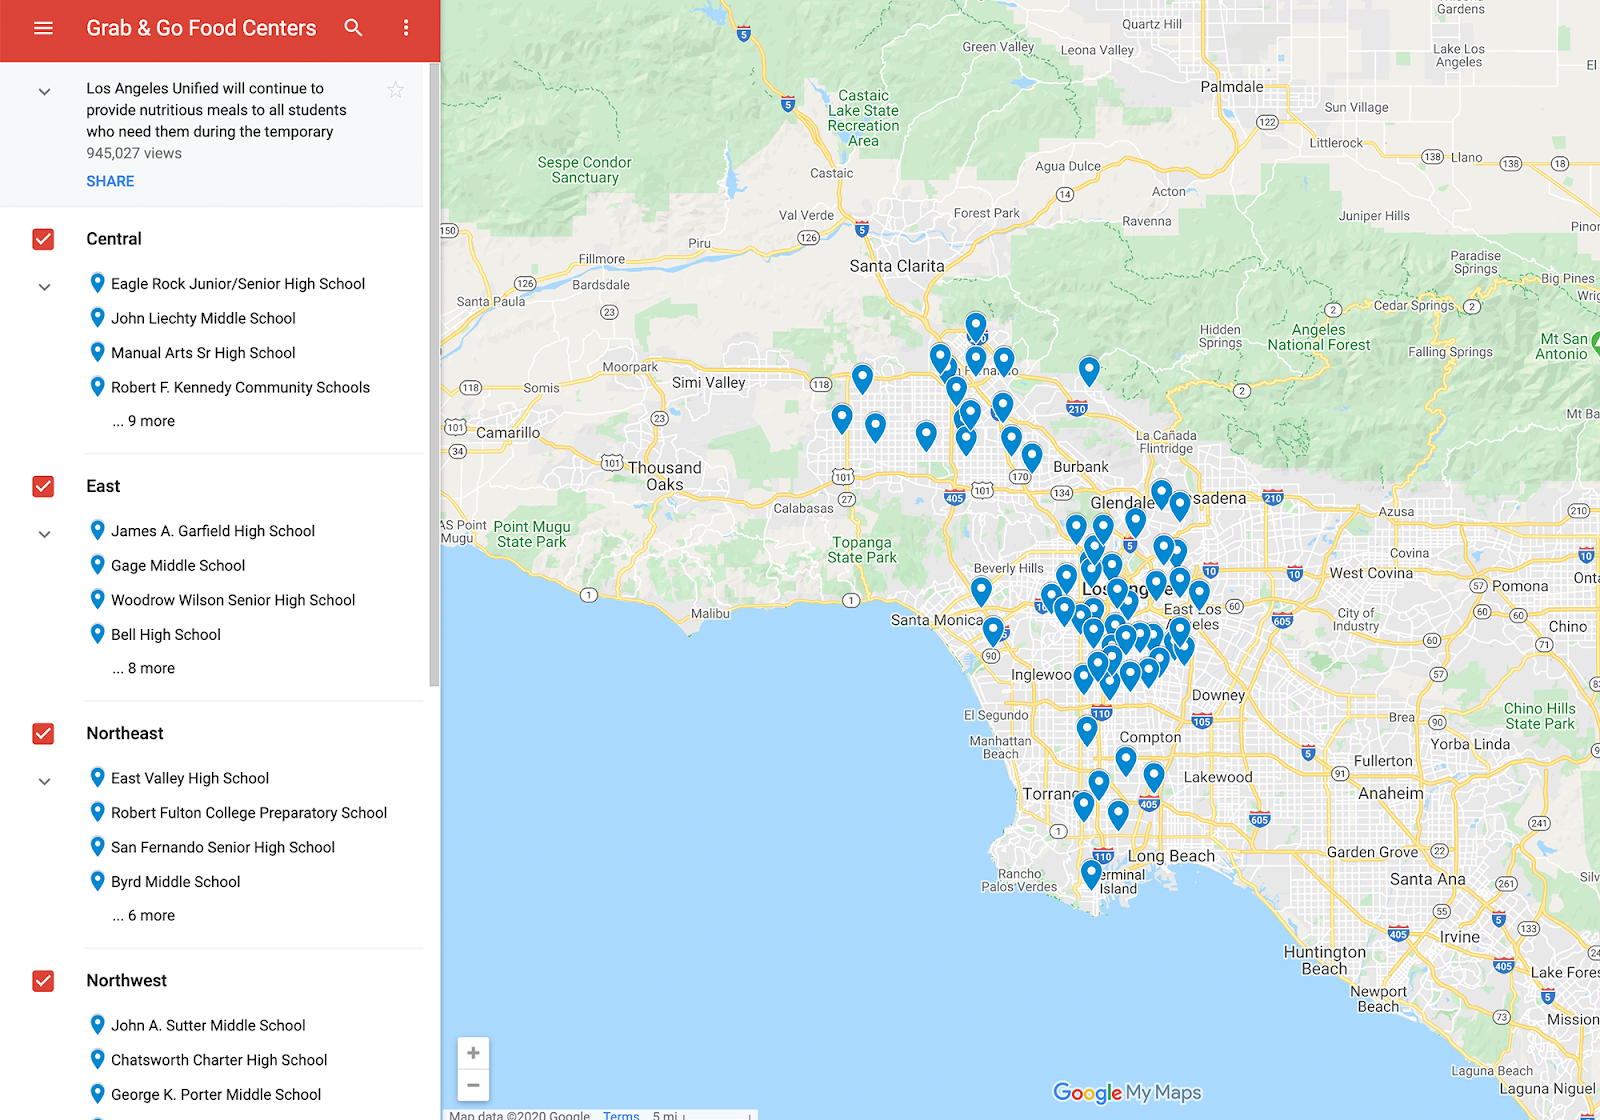Collapse the Central layer list

pyautogui.click(x=44, y=287)
